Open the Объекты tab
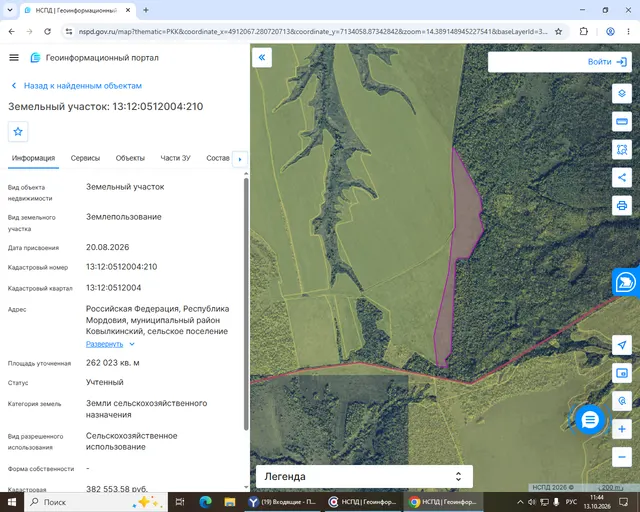This screenshot has width=640, height=512. [x=130, y=158]
